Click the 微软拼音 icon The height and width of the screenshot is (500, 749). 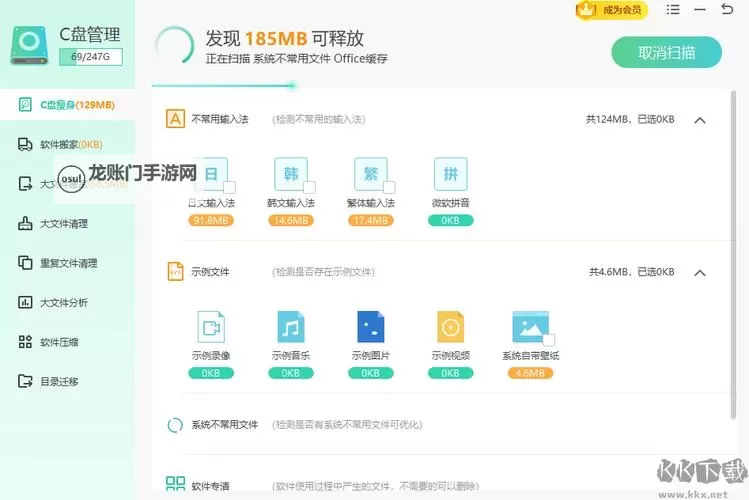(450, 174)
